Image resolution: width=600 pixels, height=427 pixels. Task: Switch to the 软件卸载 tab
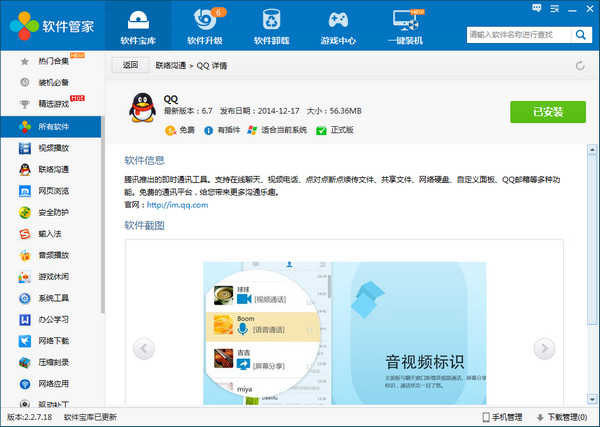point(272,27)
